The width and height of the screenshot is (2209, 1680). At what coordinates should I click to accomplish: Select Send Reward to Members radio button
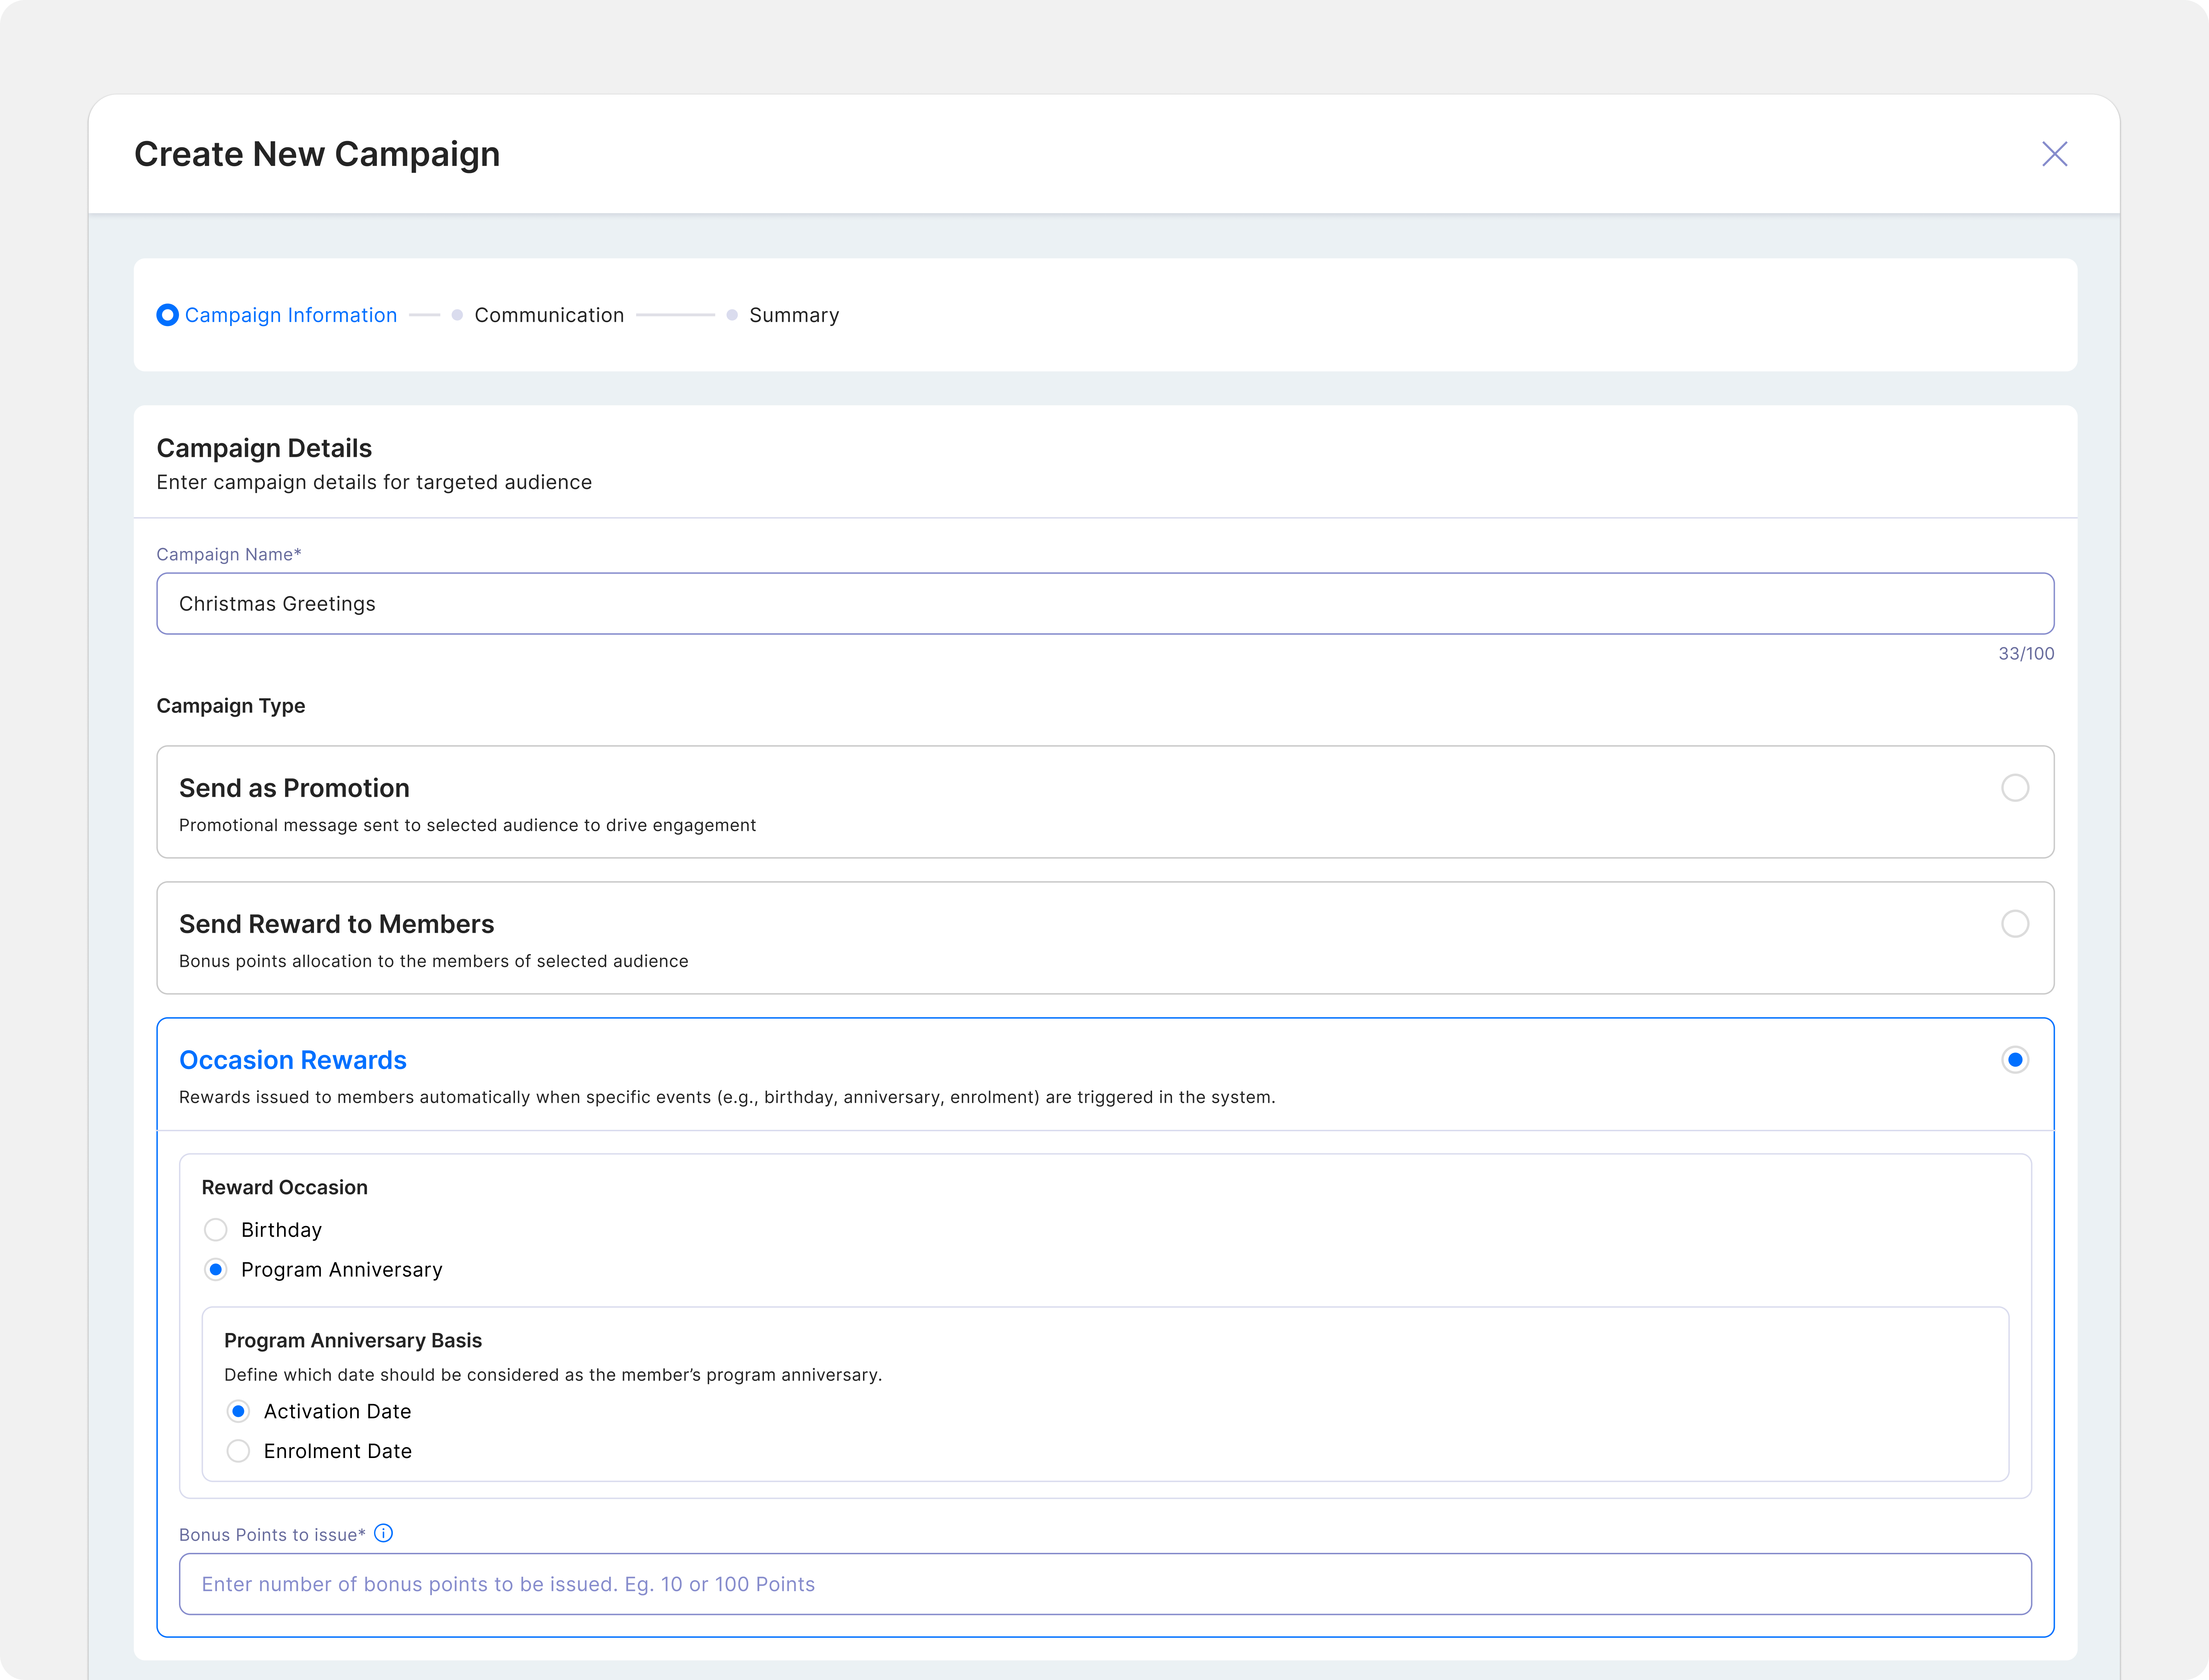[2014, 924]
